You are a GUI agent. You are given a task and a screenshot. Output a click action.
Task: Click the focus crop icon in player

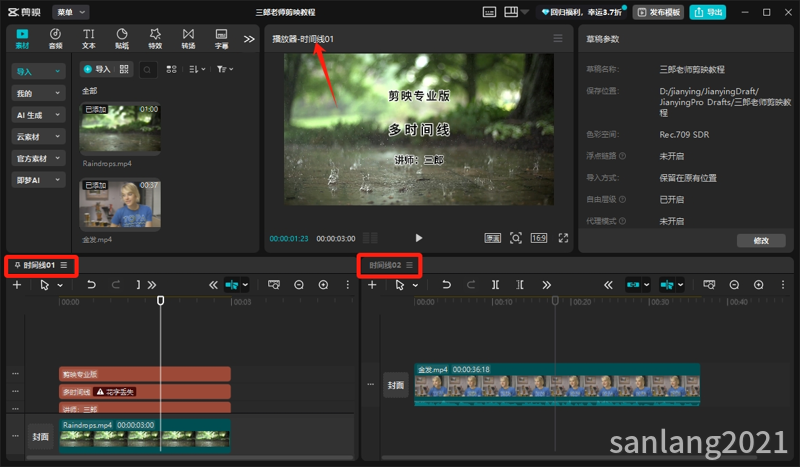[x=516, y=238]
